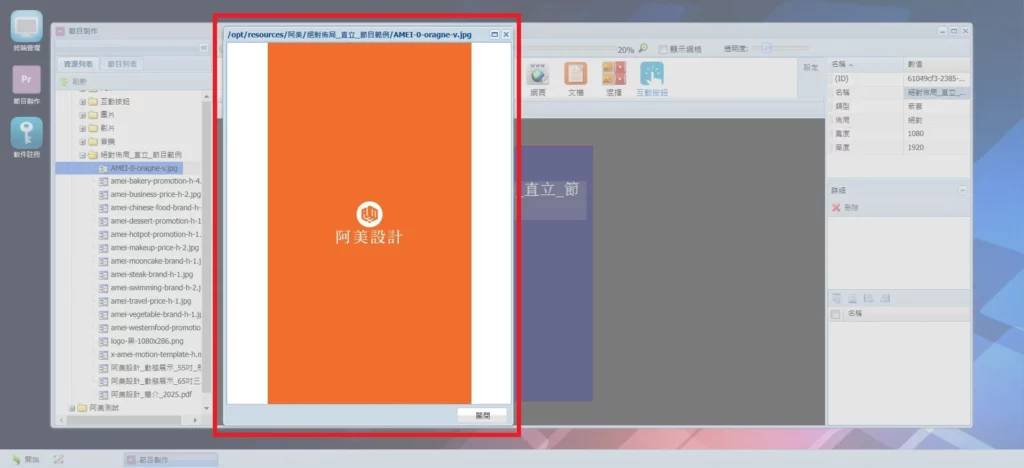Tick the checkbox beside 名稱 column in lower-right list

tap(836, 314)
